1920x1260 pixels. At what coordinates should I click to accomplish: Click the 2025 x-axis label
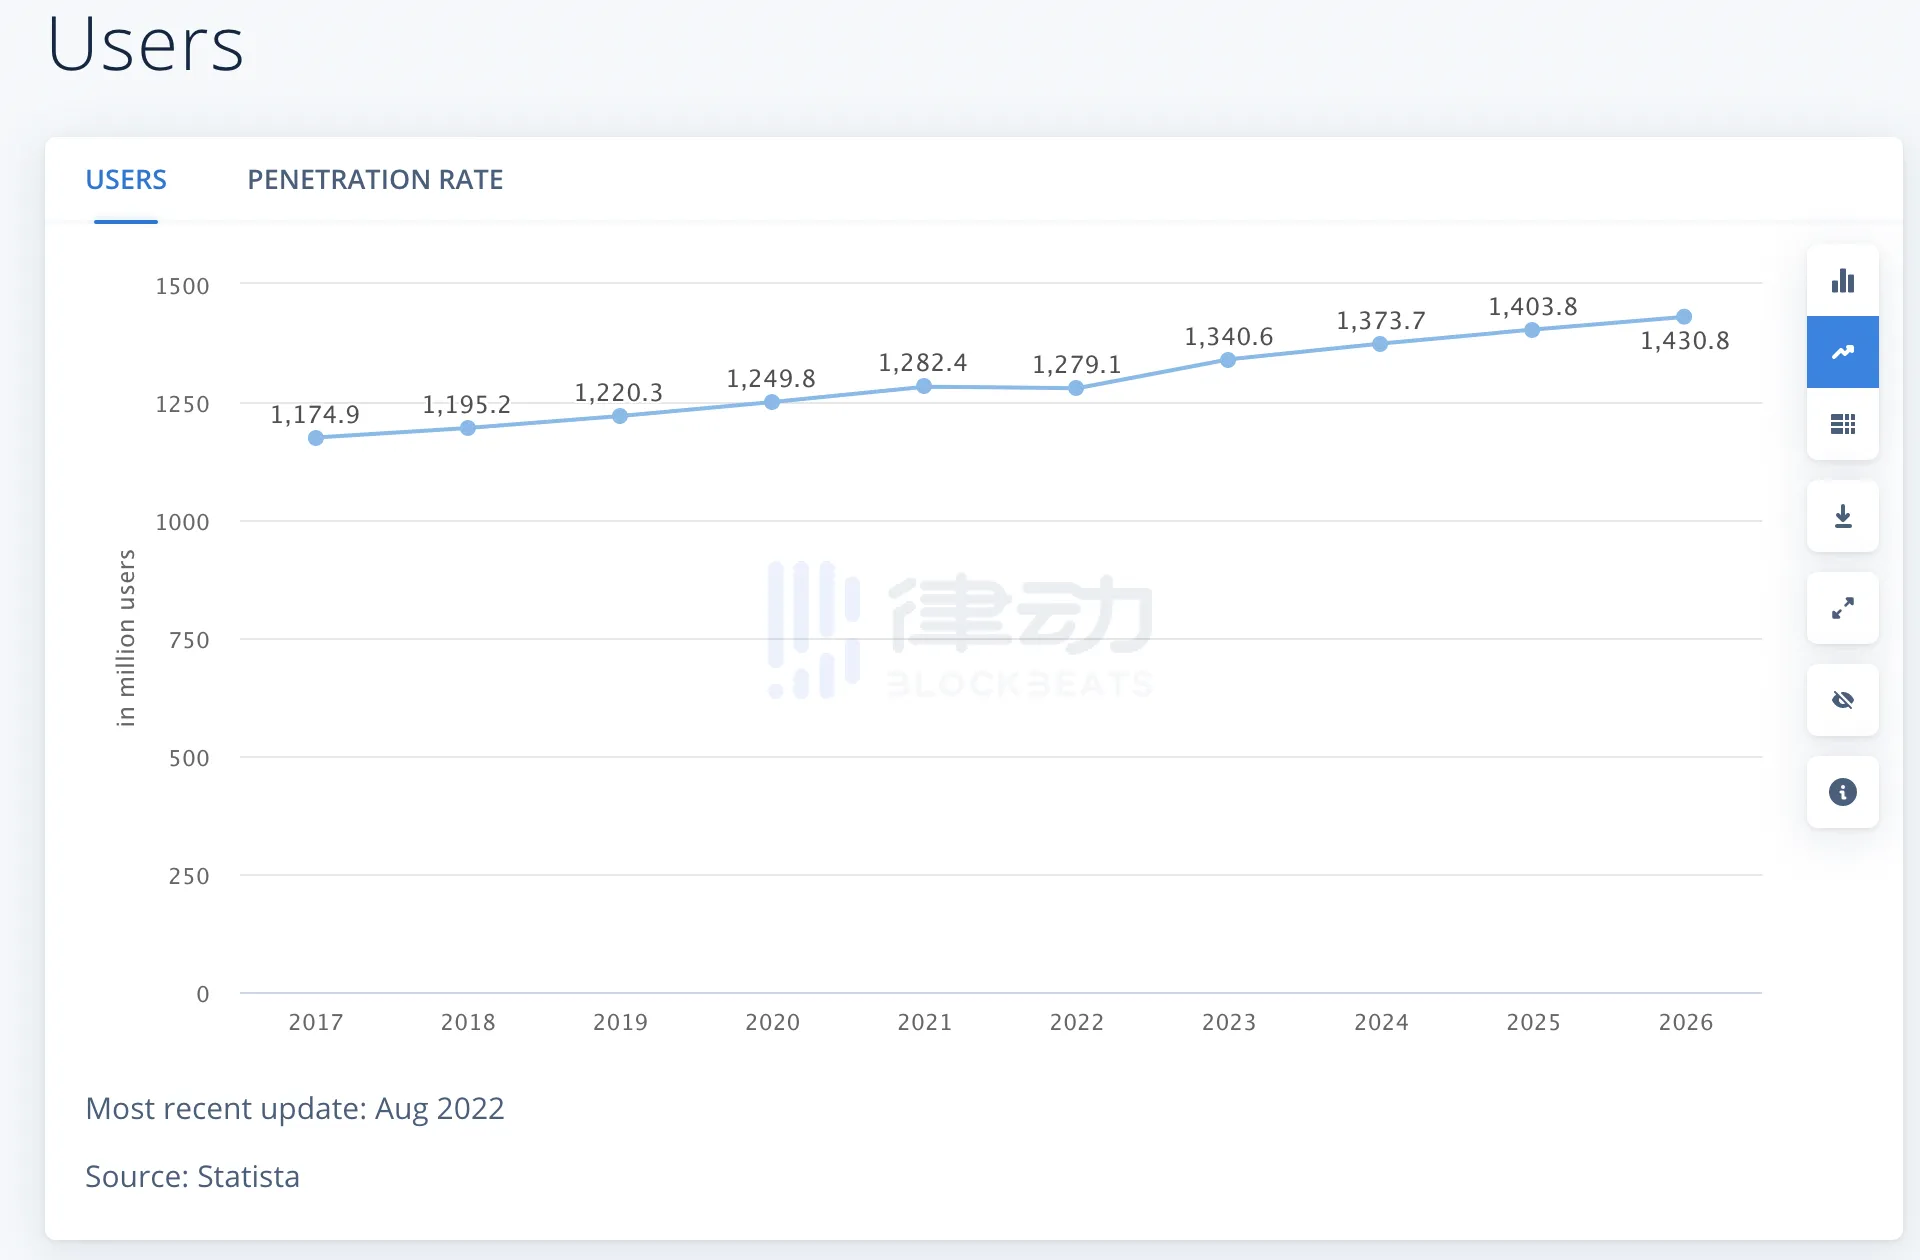1533,1022
